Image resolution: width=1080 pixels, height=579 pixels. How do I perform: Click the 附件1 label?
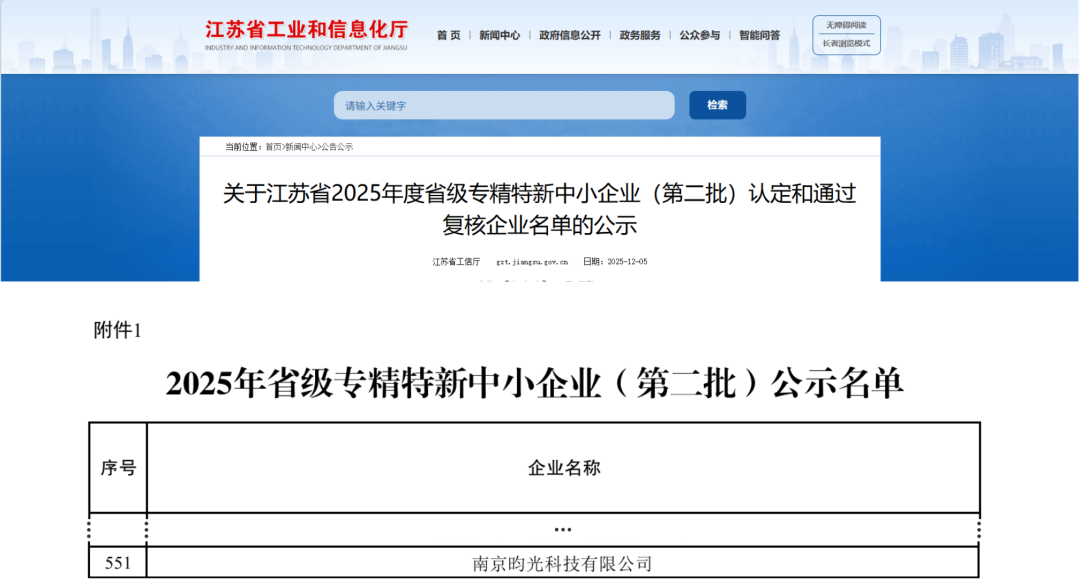(x=117, y=330)
